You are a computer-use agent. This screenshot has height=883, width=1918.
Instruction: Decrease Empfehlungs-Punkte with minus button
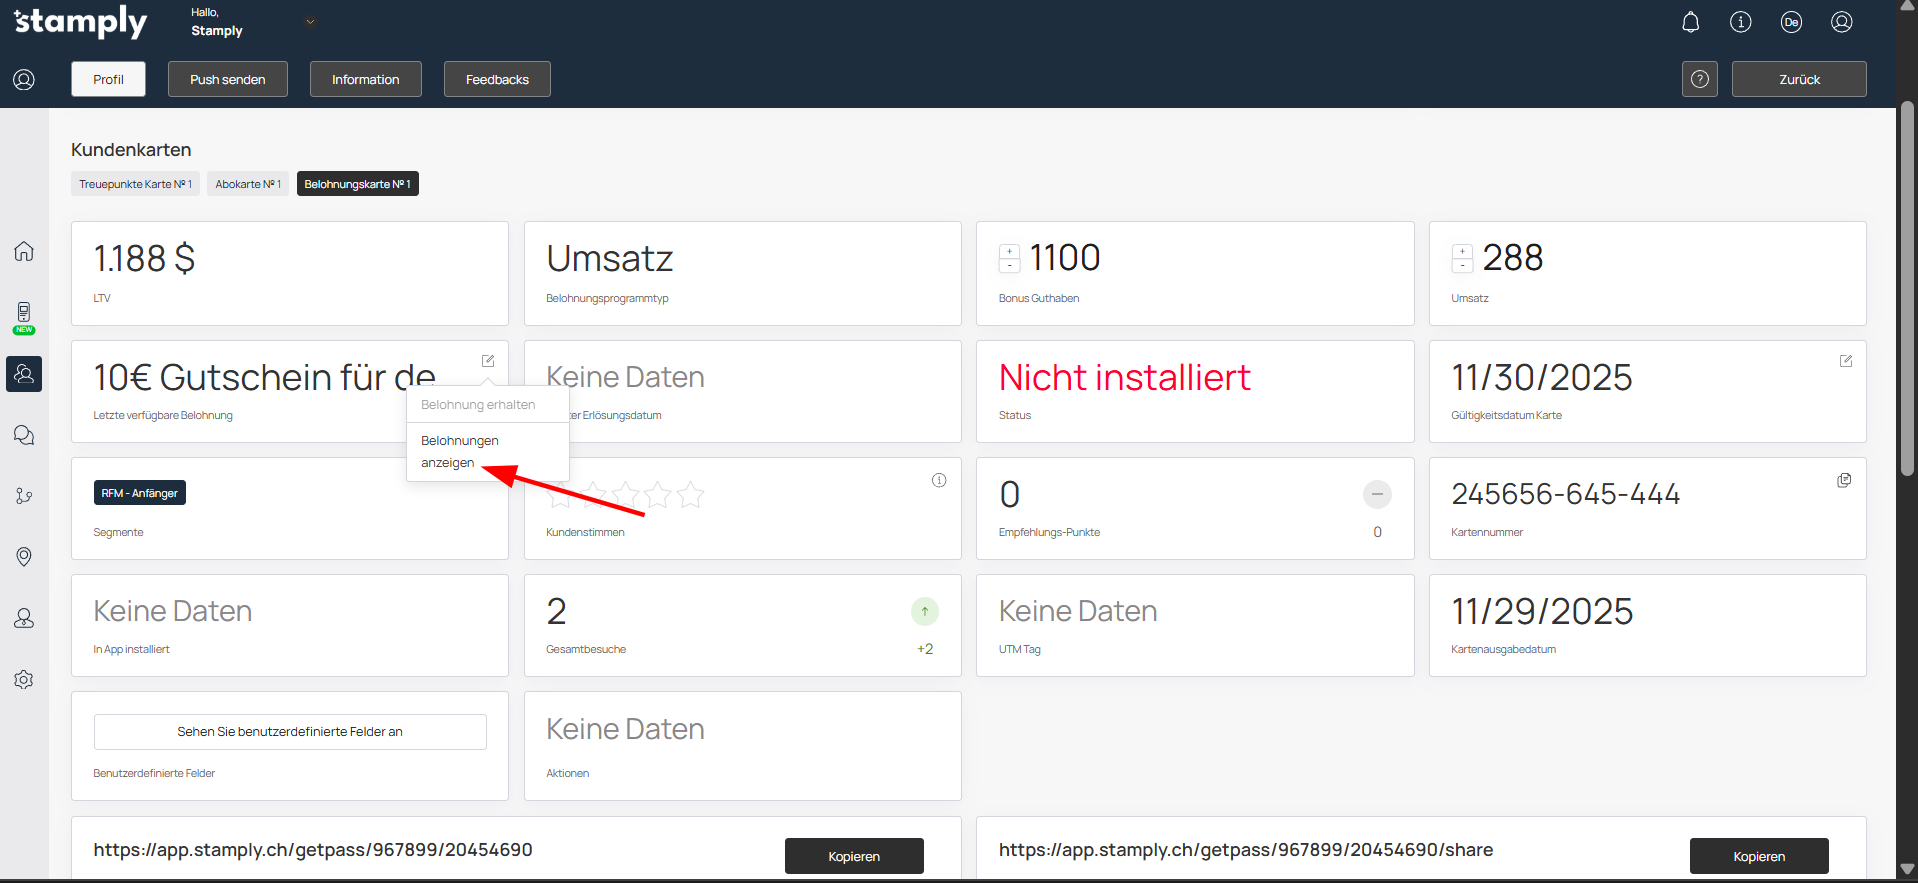(1376, 494)
